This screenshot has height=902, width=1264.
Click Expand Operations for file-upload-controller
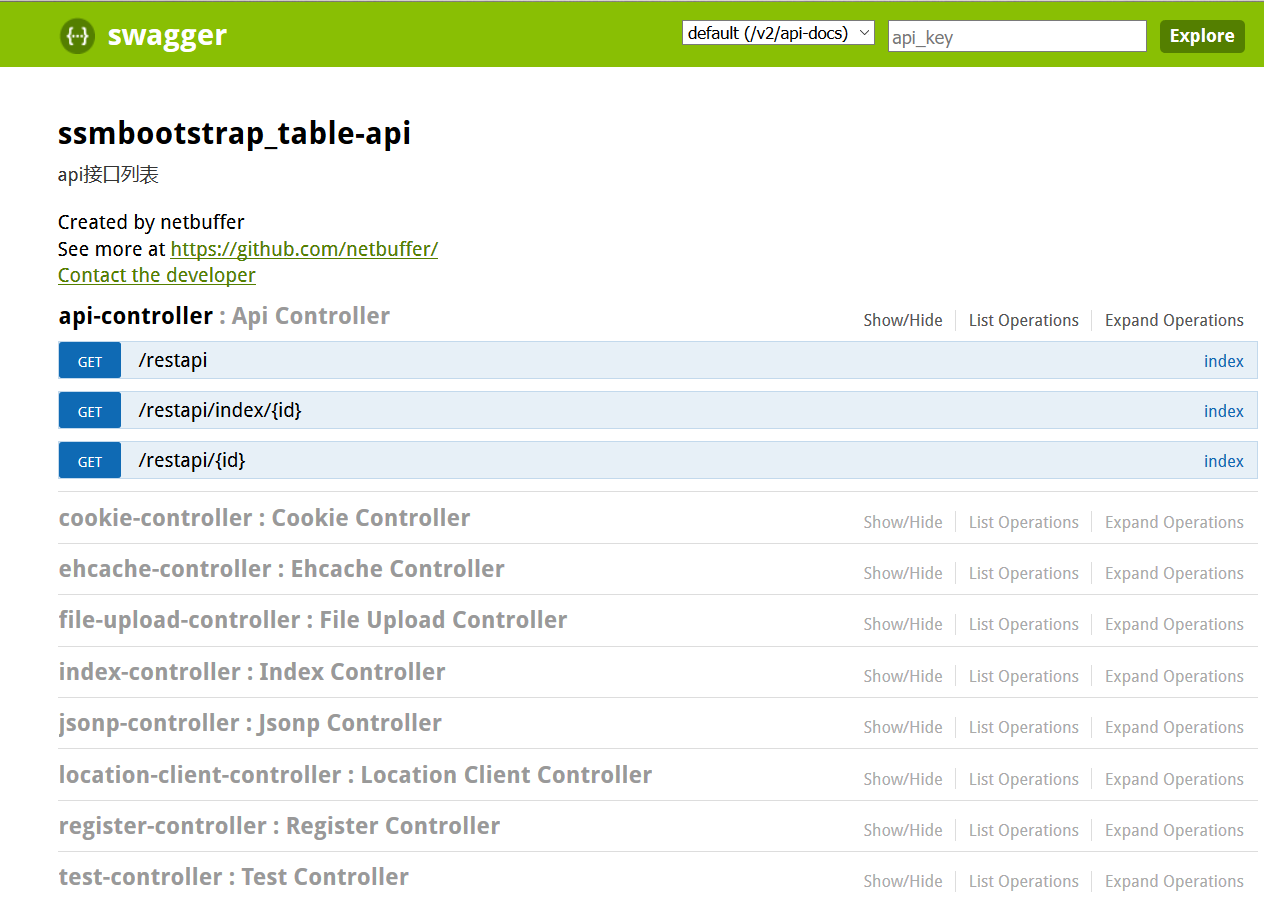coord(1174,625)
